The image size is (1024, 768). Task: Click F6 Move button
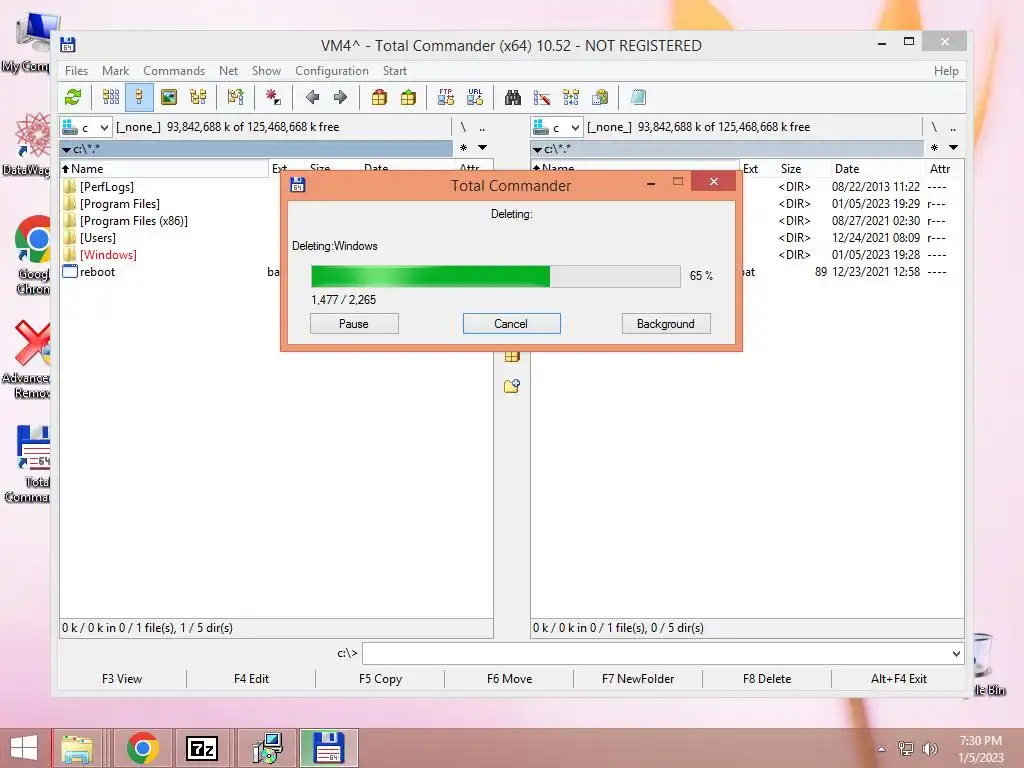coord(509,679)
